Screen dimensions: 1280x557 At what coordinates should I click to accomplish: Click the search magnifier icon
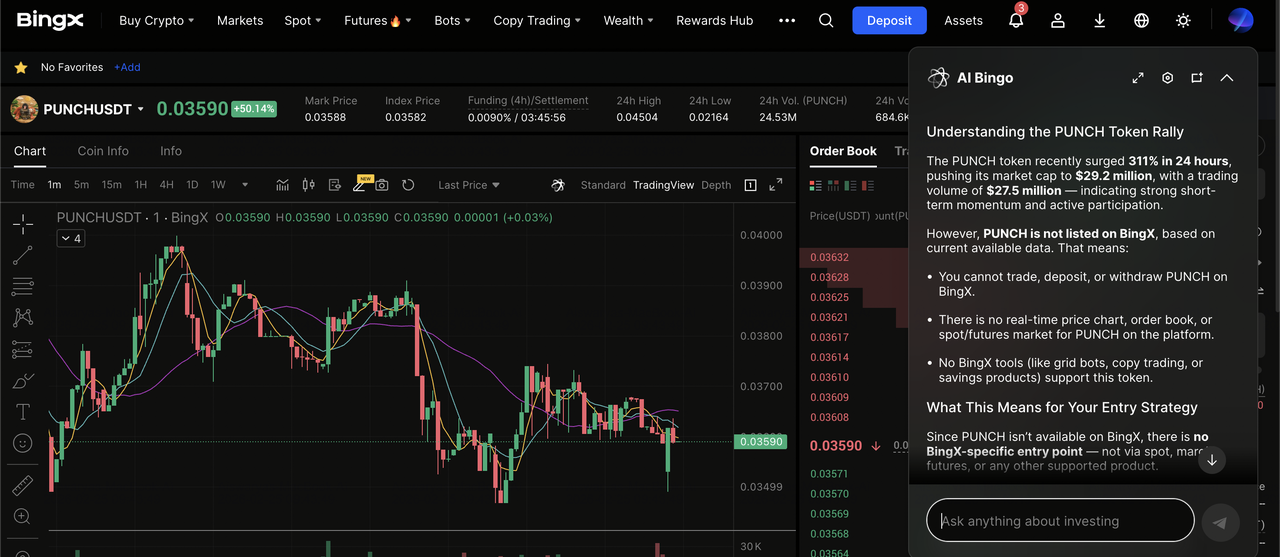[826, 21]
